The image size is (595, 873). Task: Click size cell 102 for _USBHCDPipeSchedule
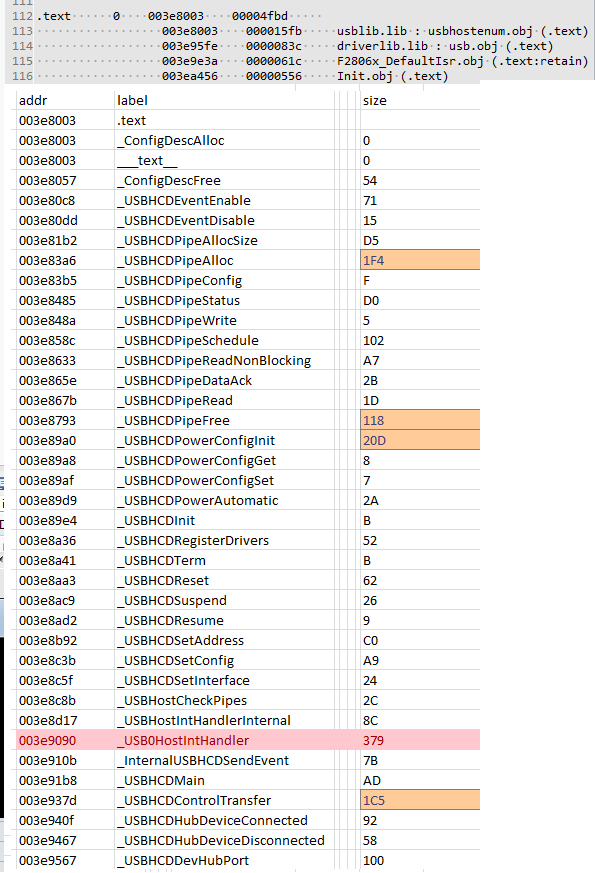click(x=420, y=340)
